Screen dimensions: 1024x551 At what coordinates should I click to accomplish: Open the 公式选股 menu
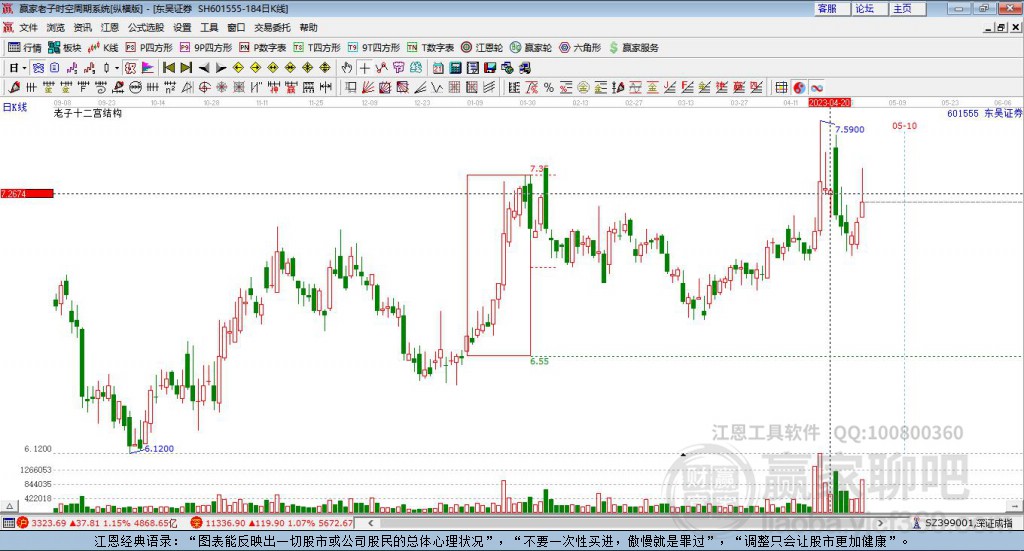(146, 27)
